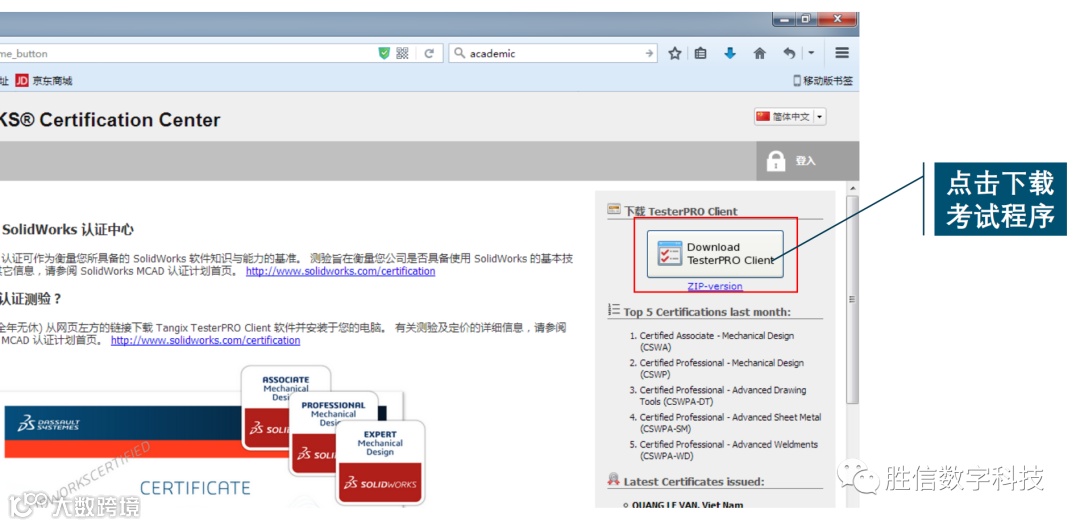1080x526 pixels.
Task: Click the padlock icon beside 登入
Action: [x=776, y=161]
